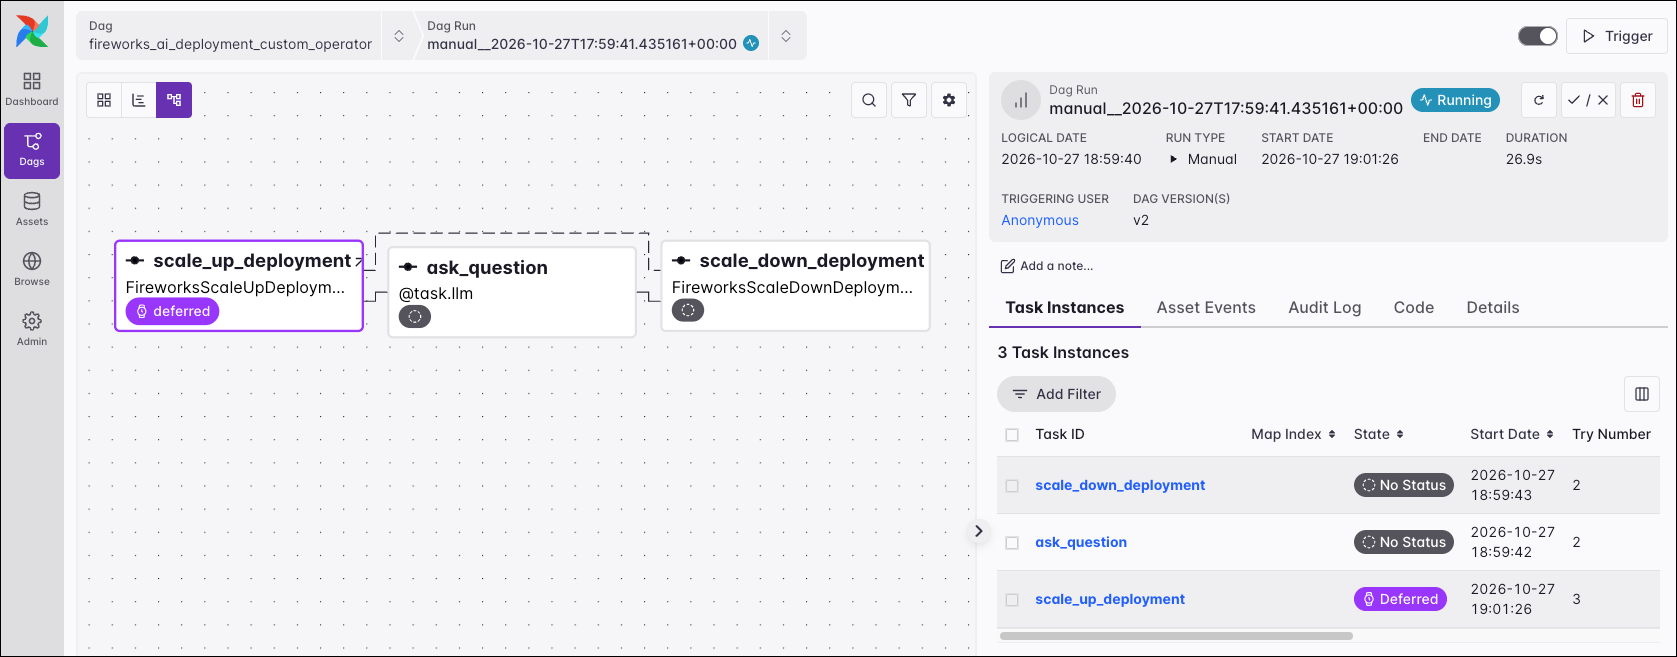Viewport: 1677px width, 657px height.
Task: Open ask_question task link
Action: click(1081, 542)
